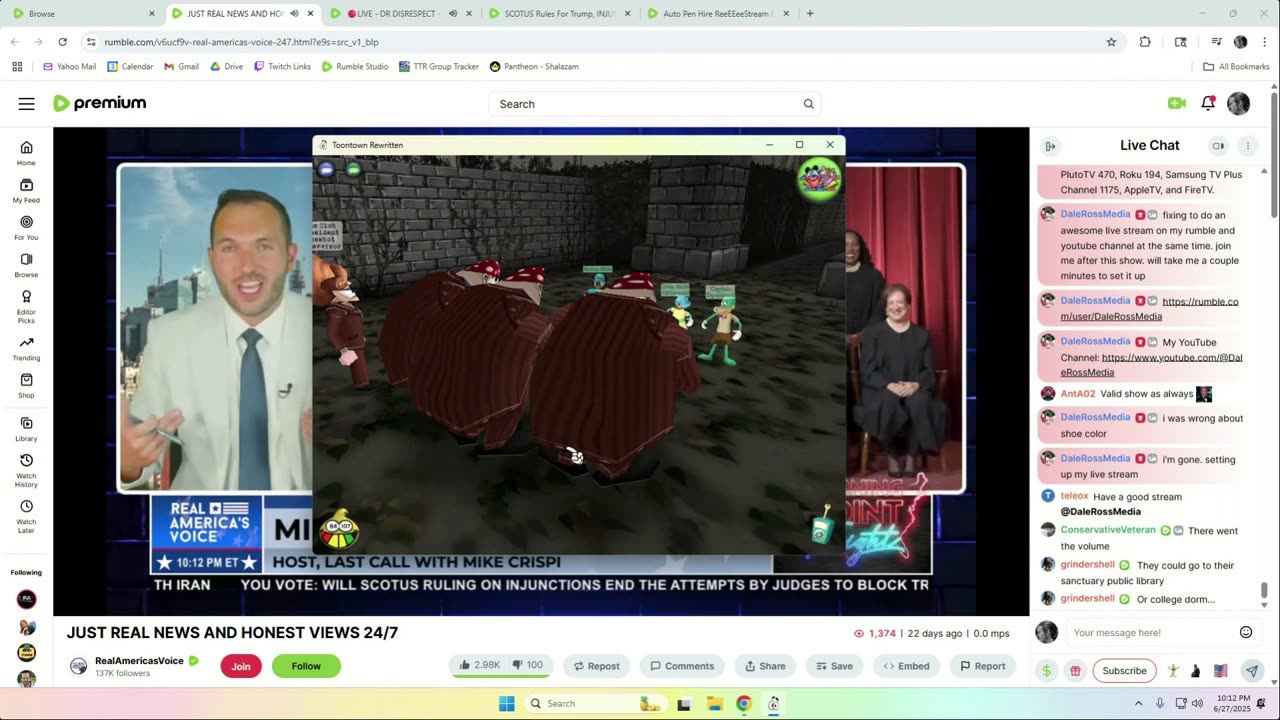This screenshot has height=720, width=1280.
Task: Open My Feed in sidebar
Action: (x=26, y=190)
